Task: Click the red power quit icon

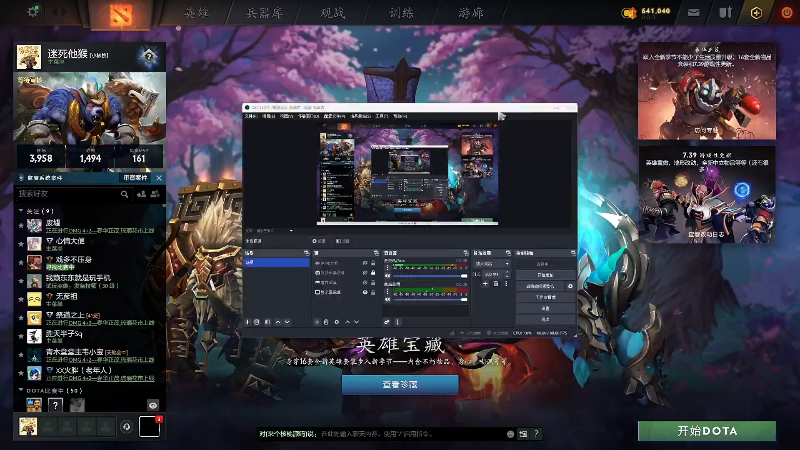Action: point(787,12)
